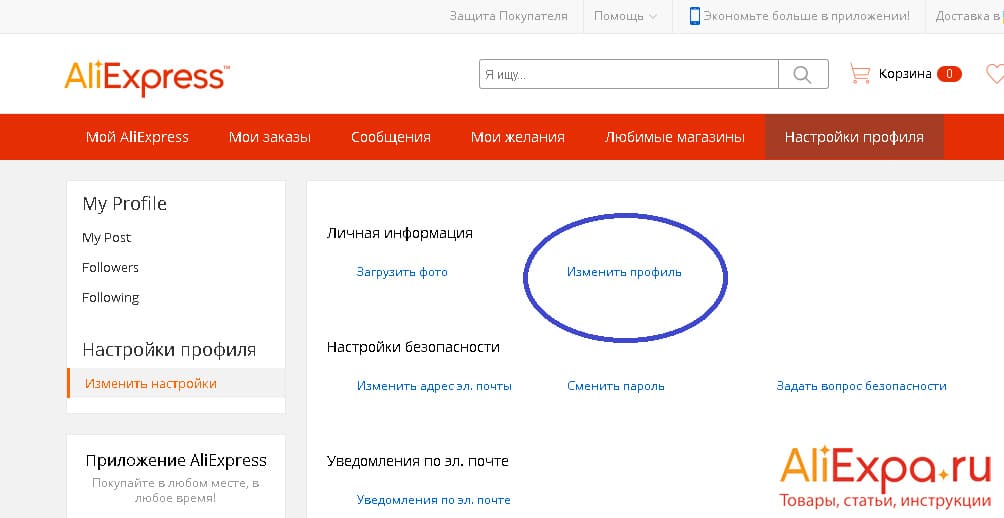Open Задать вопрос безопасности link
The image size is (1004, 518).
click(x=861, y=386)
